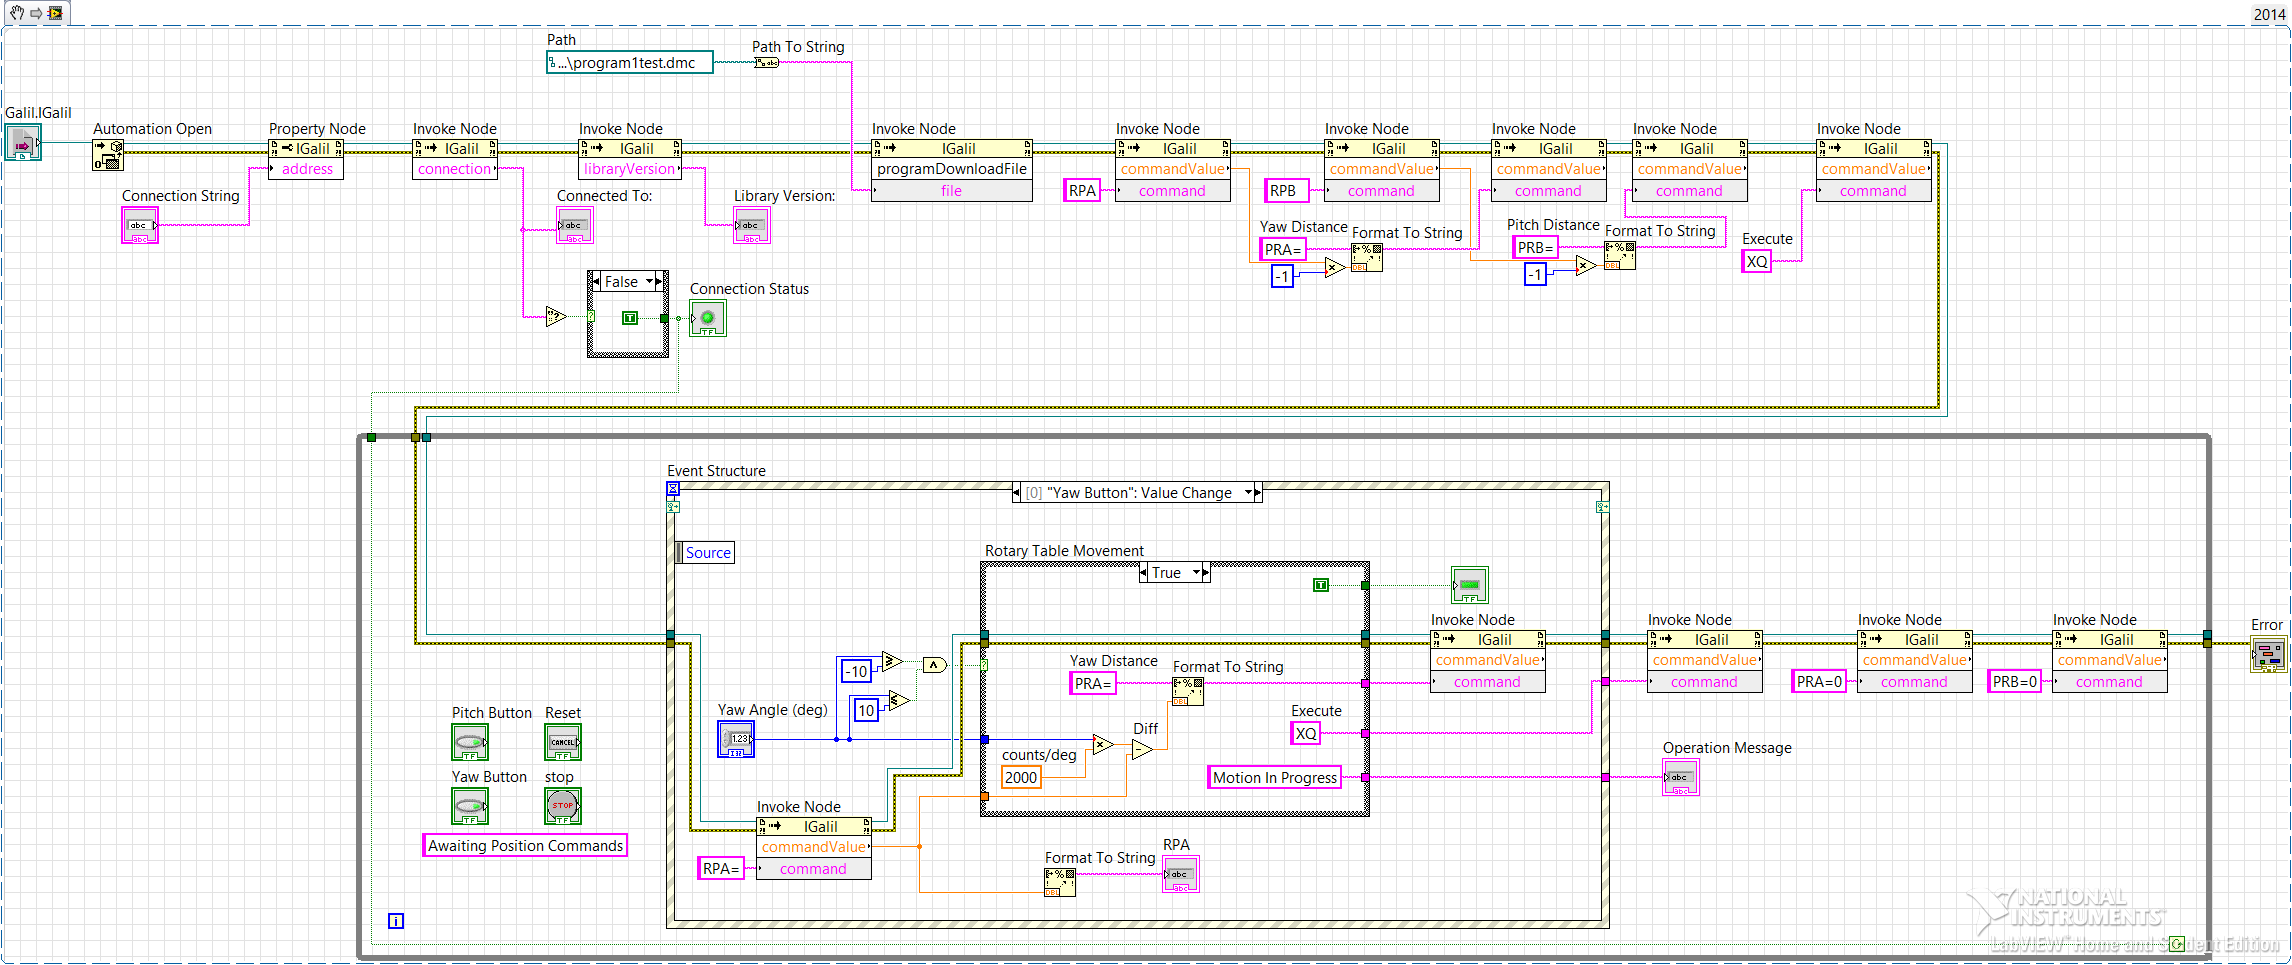Click the Format To String node inside Rotary Table Movement
The height and width of the screenshot is (965, 2292).
tap(1188, 691)
